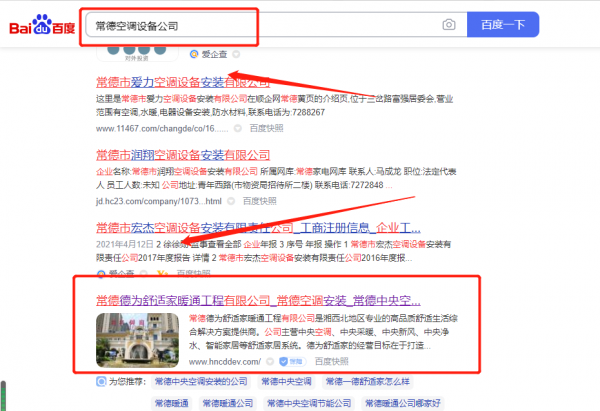
Task: Click the 保障 shield badge on 德为舒适家 result
Action: pos(286,360)
